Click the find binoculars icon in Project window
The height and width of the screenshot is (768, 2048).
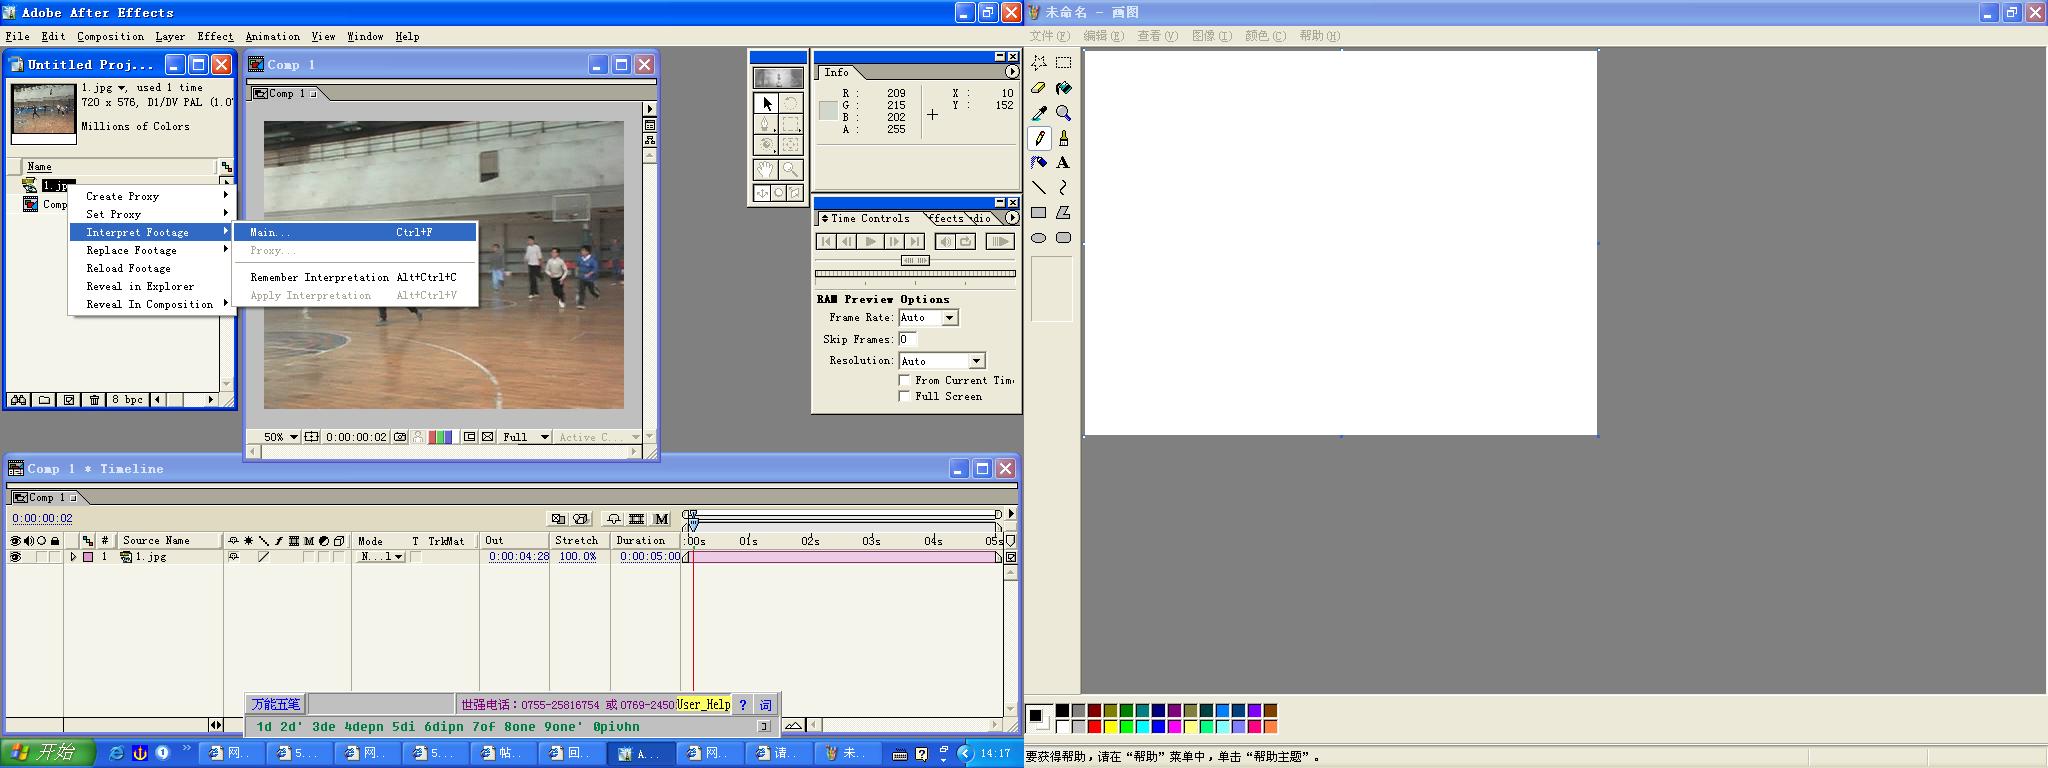pyautogui.click(x=19, y=400)
